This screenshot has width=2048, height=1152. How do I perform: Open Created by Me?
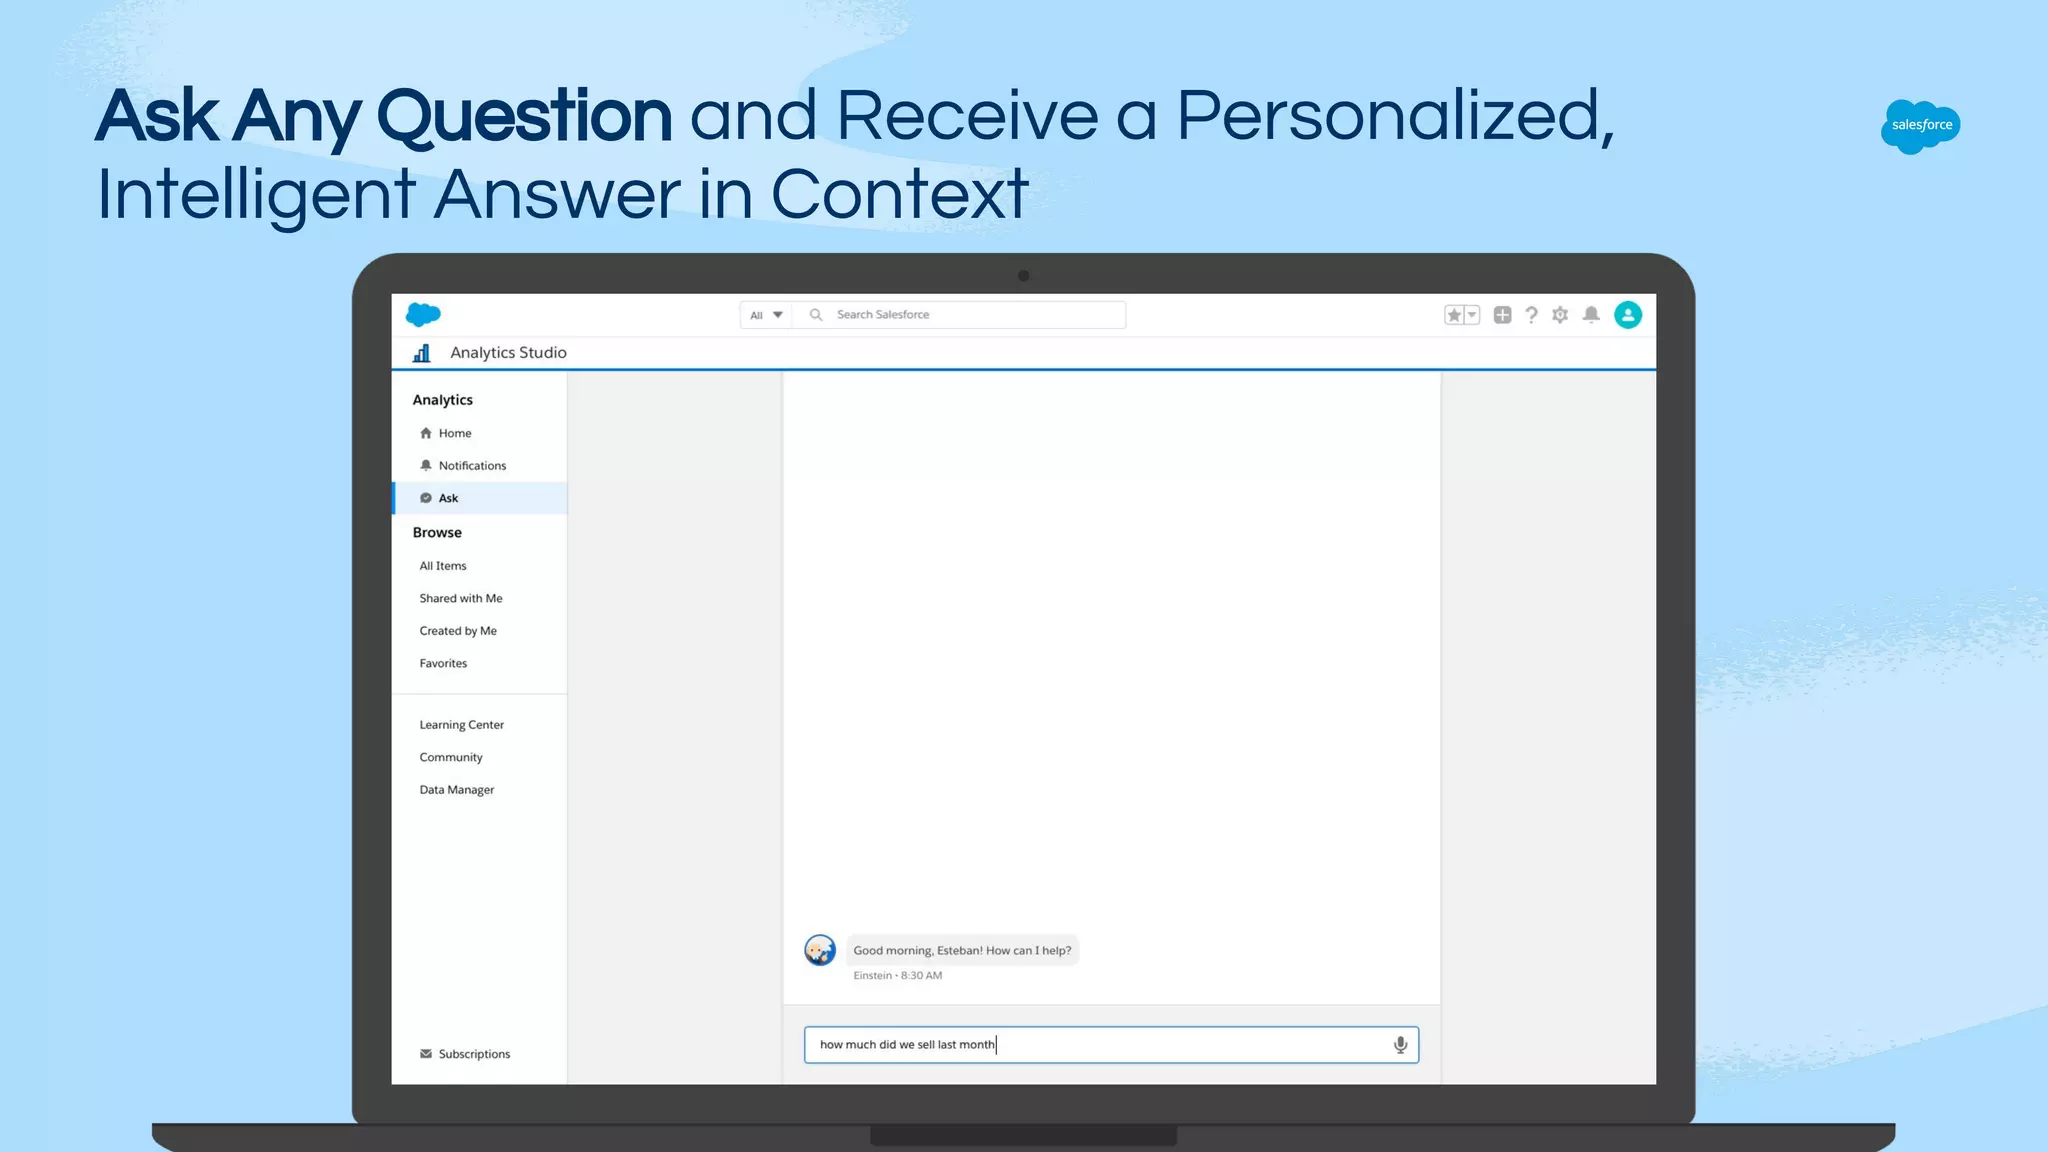(458, 631)
